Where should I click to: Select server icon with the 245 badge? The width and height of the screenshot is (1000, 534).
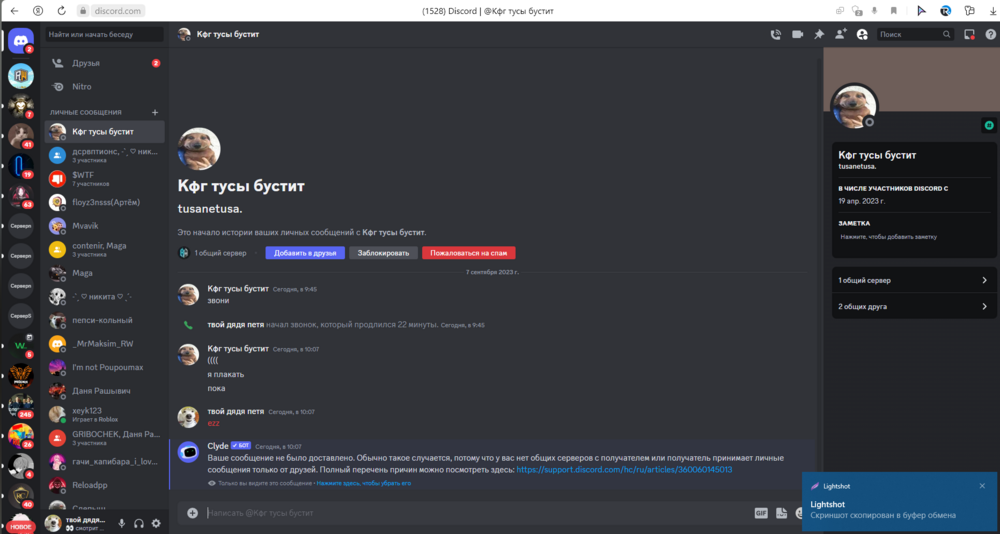coord(20,406)
